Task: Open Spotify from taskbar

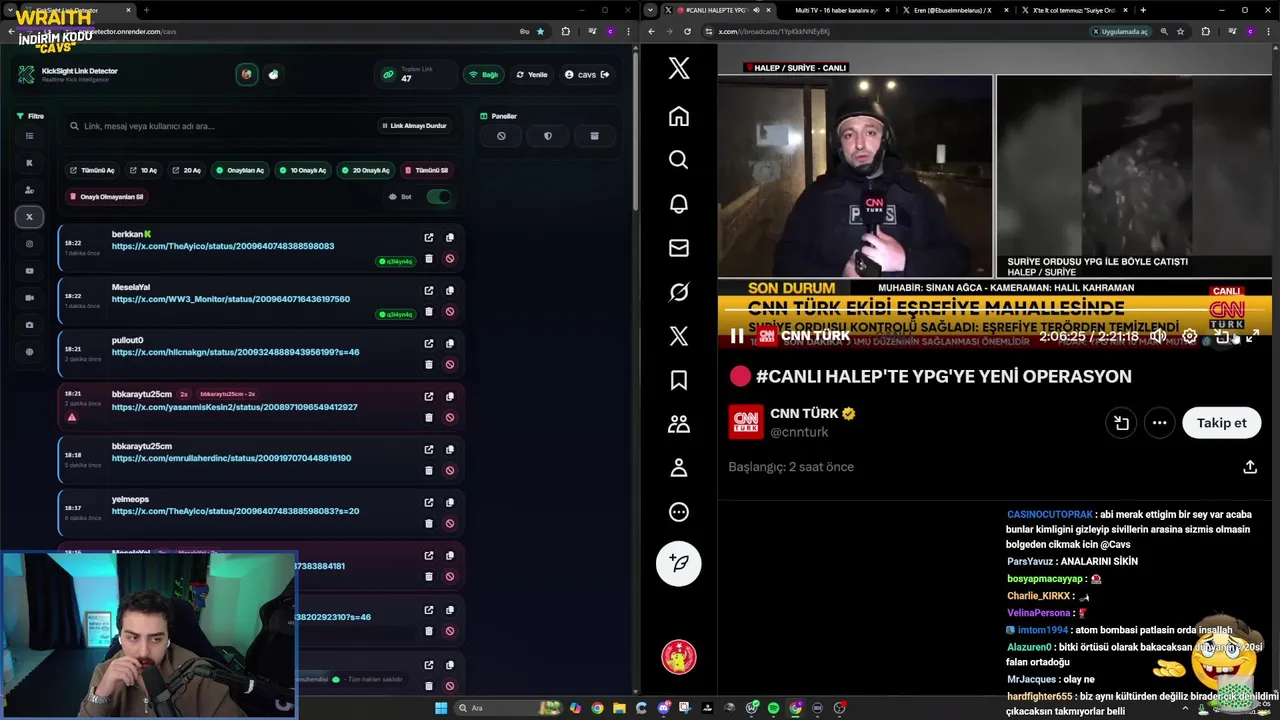Action: (x=773, y=708)
